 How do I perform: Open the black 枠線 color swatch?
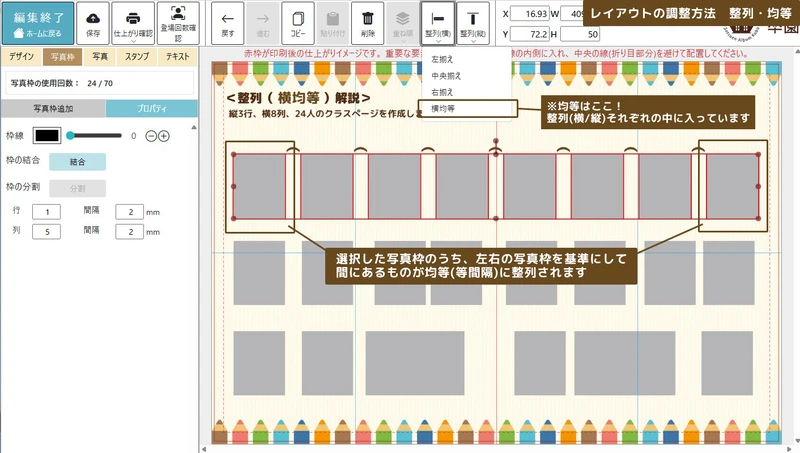coord(47,136)
